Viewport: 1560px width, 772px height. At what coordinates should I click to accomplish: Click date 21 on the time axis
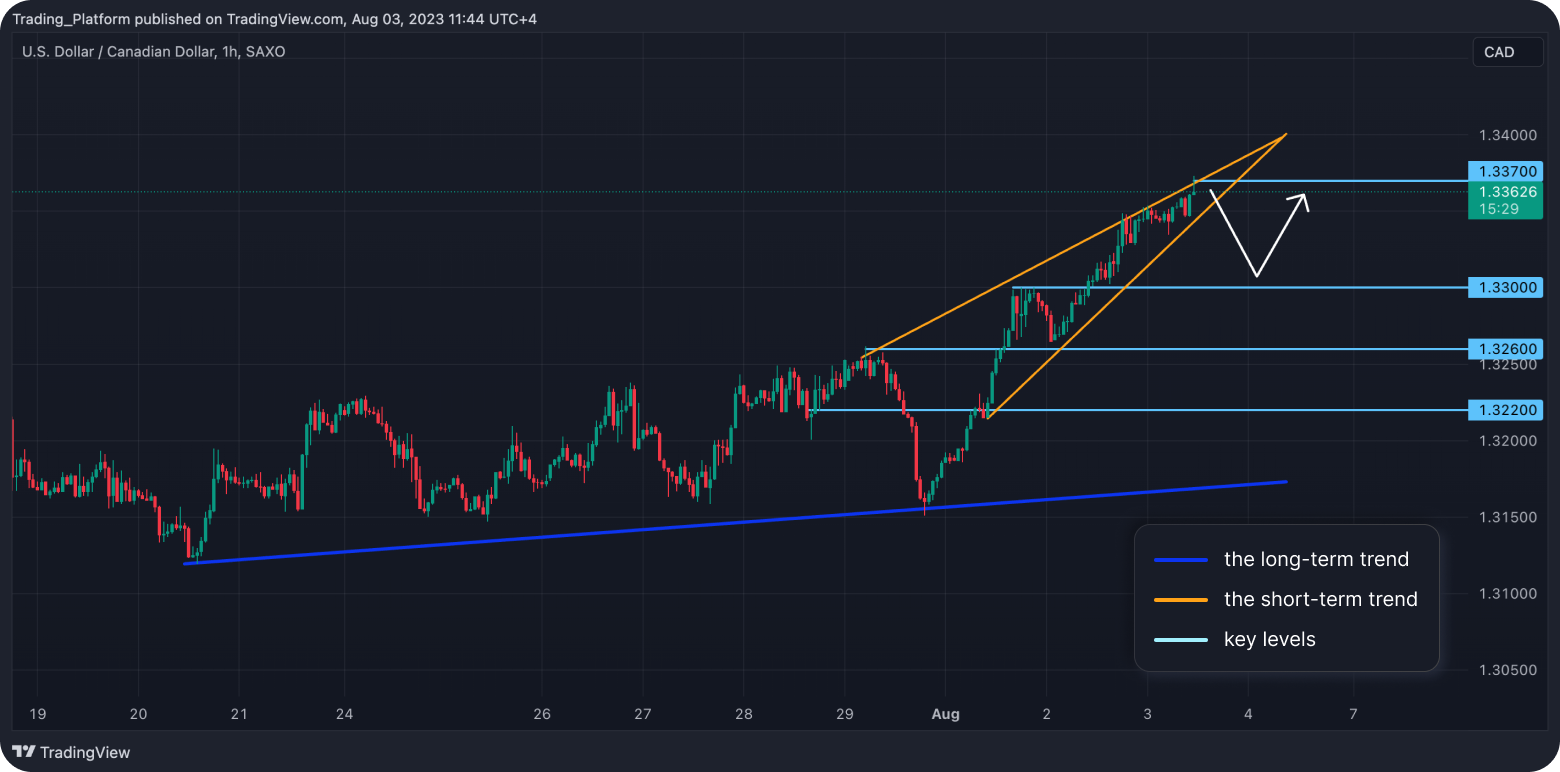point(240,714)
